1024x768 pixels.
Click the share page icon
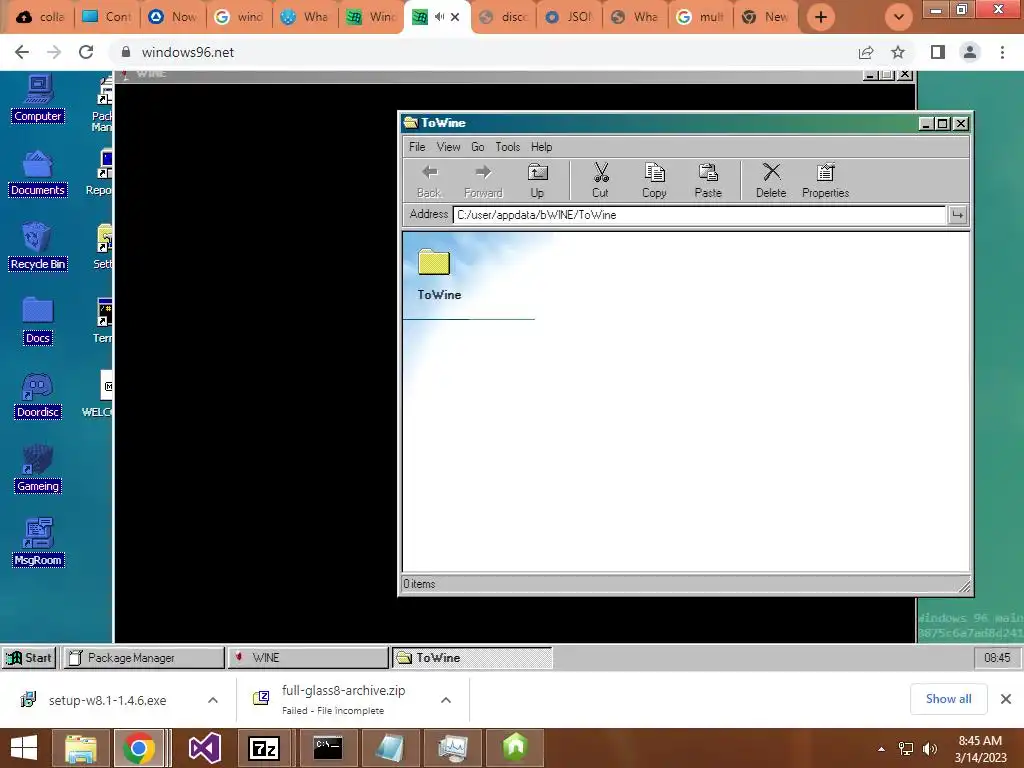(x=866, y=52)
